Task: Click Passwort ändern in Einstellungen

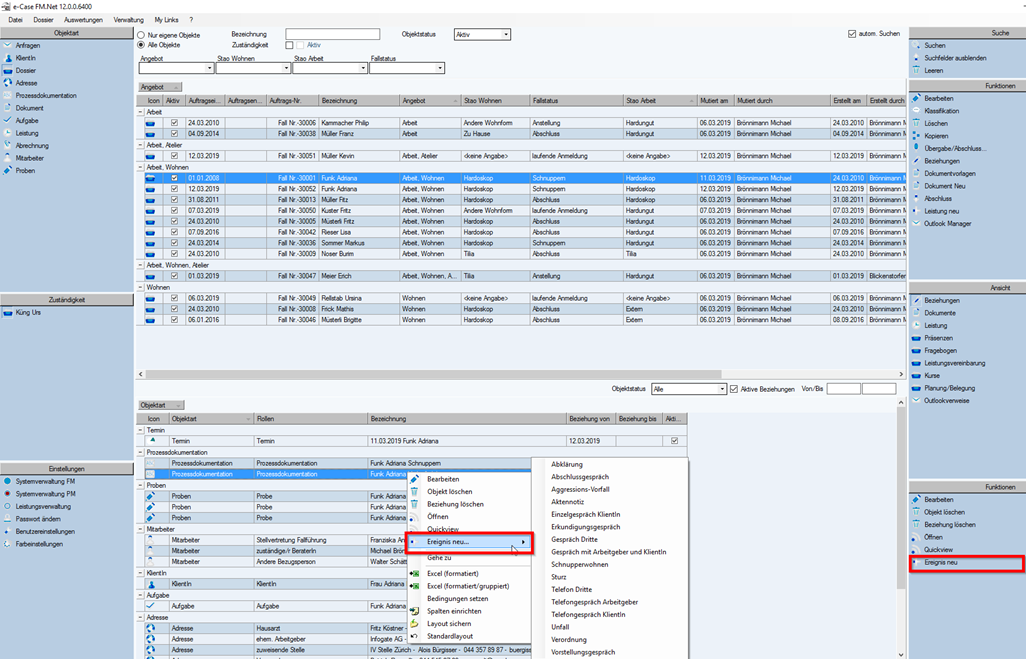Action: pos(38,518)
